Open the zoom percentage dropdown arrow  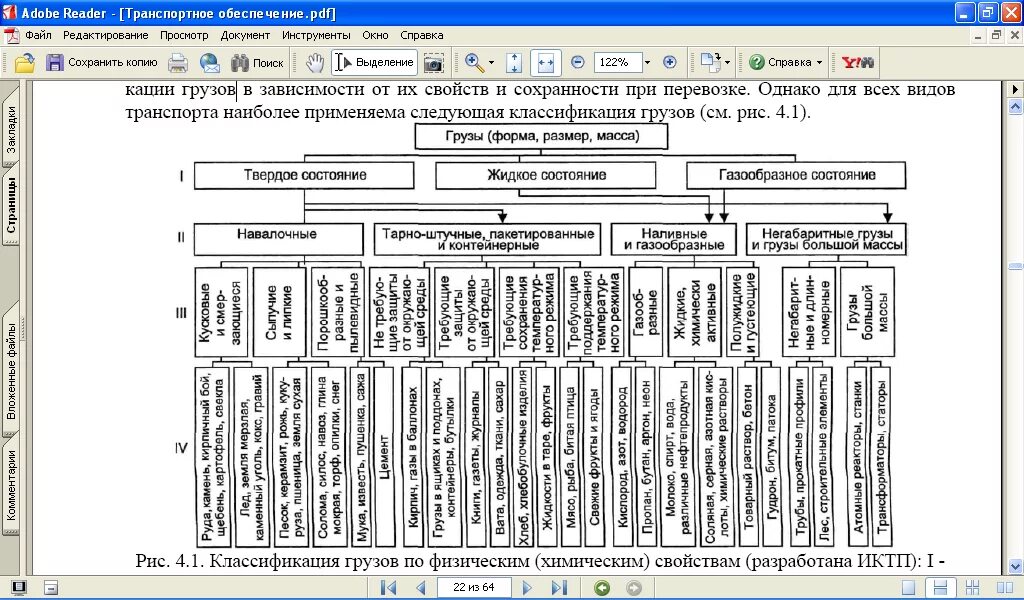click(647, 63)
